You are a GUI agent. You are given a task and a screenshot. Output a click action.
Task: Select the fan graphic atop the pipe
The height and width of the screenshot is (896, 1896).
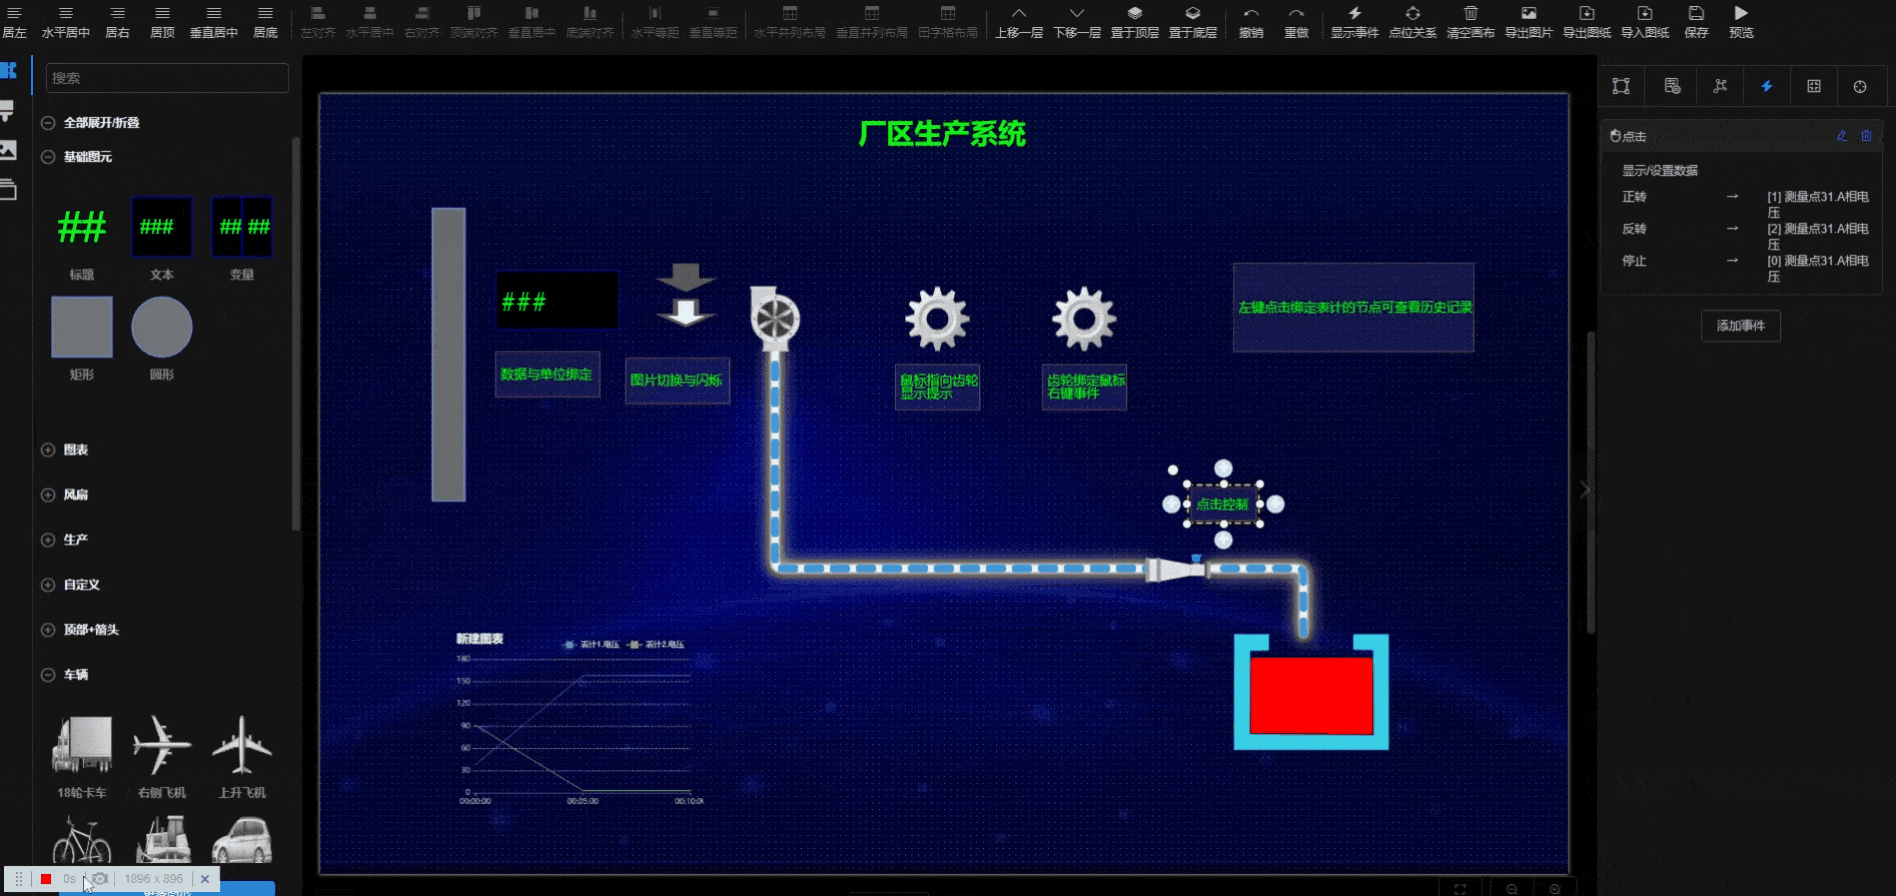tap(775, 318)
